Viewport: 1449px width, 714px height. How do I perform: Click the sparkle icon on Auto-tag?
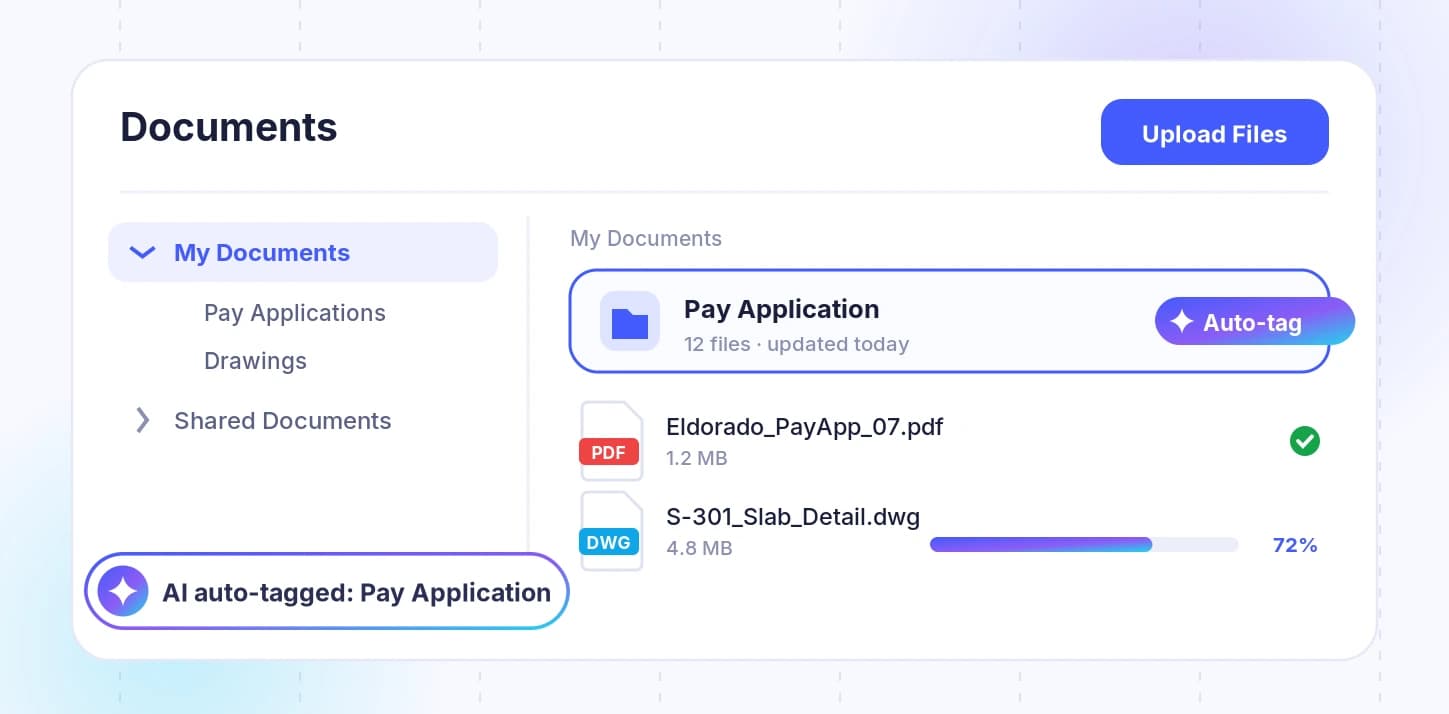tap(1182, 322)
